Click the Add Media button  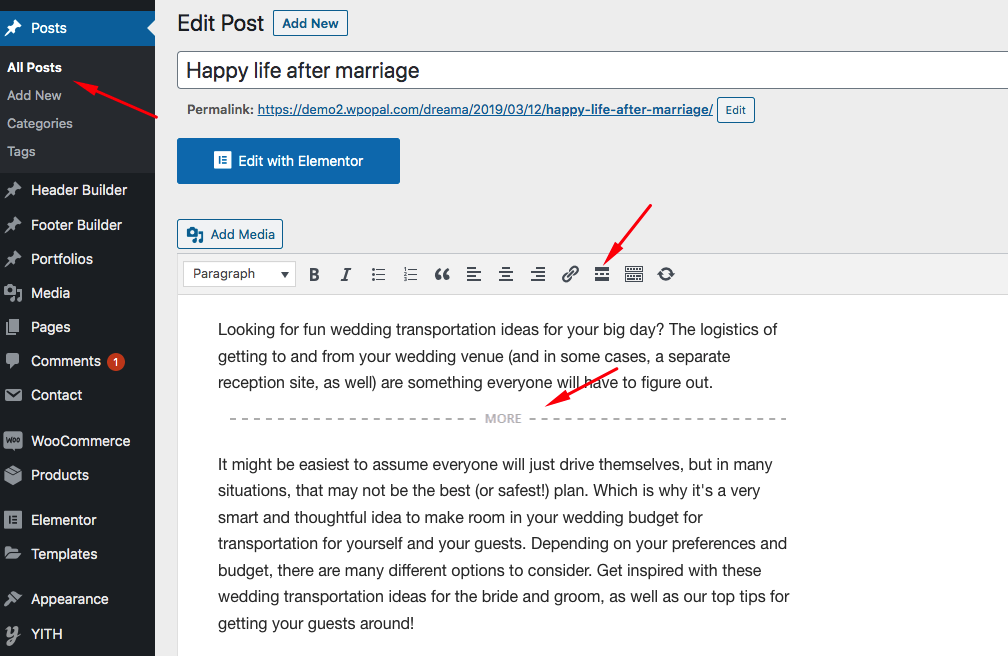pyautogui.click(x=230, y=235)
